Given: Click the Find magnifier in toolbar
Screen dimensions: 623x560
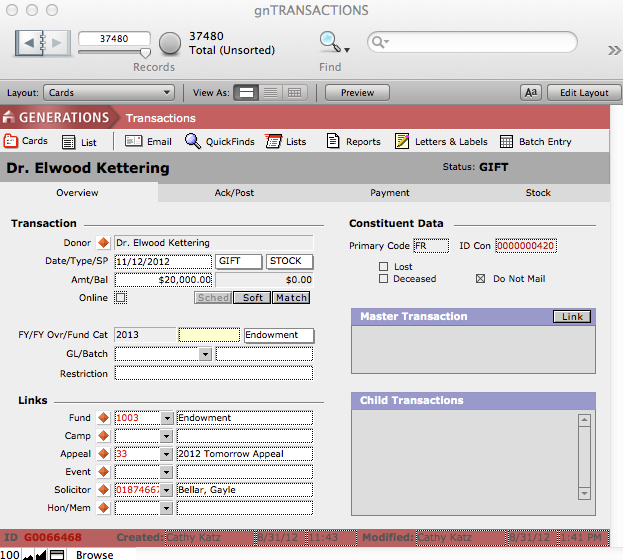Looking at the screenshot, I should point(329,42).
